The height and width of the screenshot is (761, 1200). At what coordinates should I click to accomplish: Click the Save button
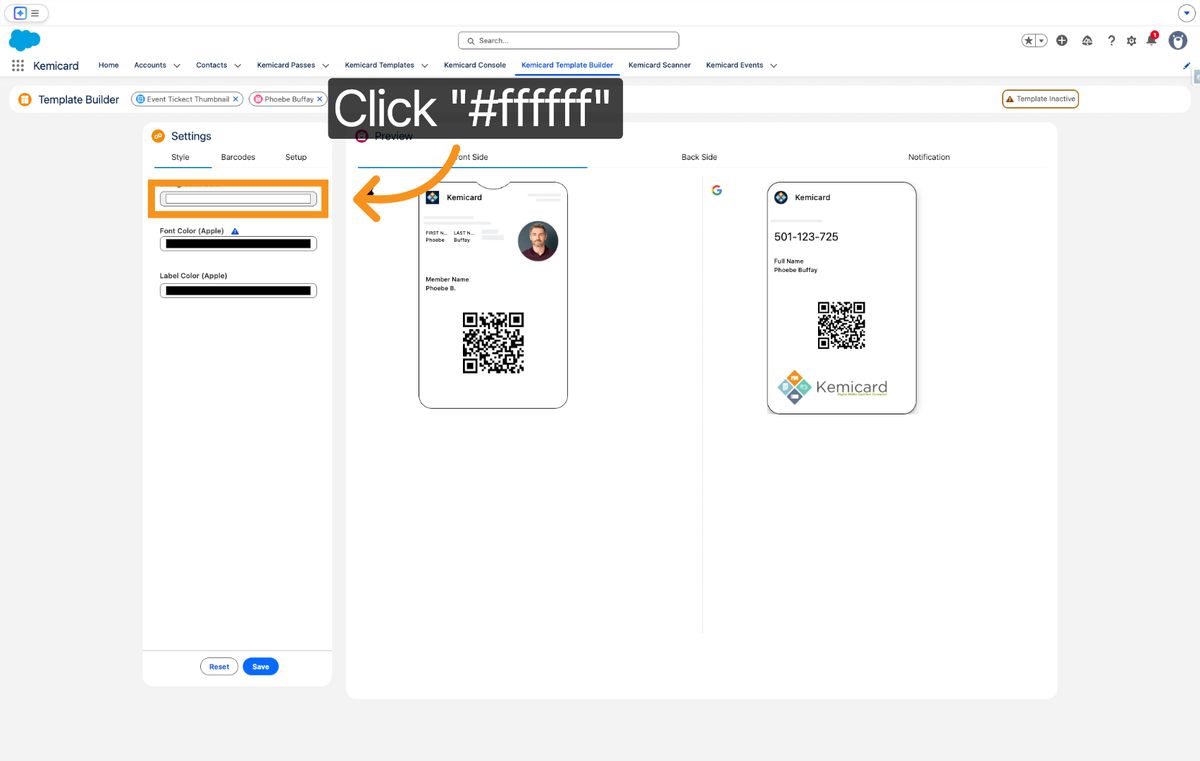[x=261, y=666]
